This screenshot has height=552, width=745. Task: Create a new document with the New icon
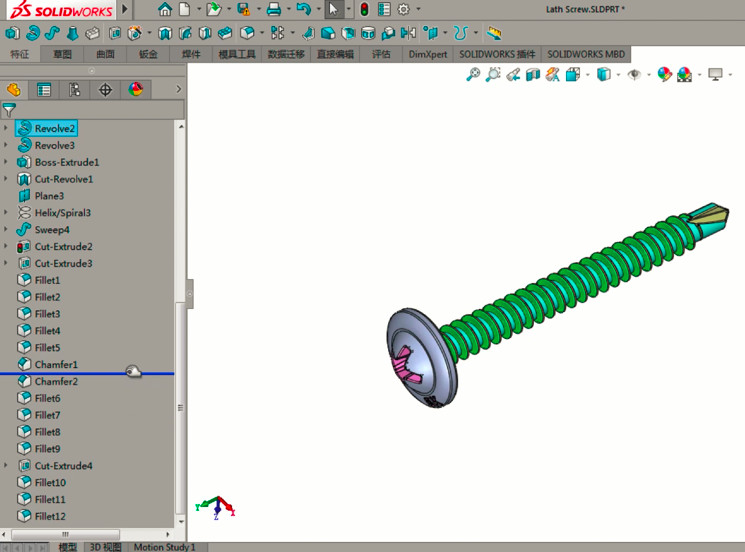pos(184,9)
